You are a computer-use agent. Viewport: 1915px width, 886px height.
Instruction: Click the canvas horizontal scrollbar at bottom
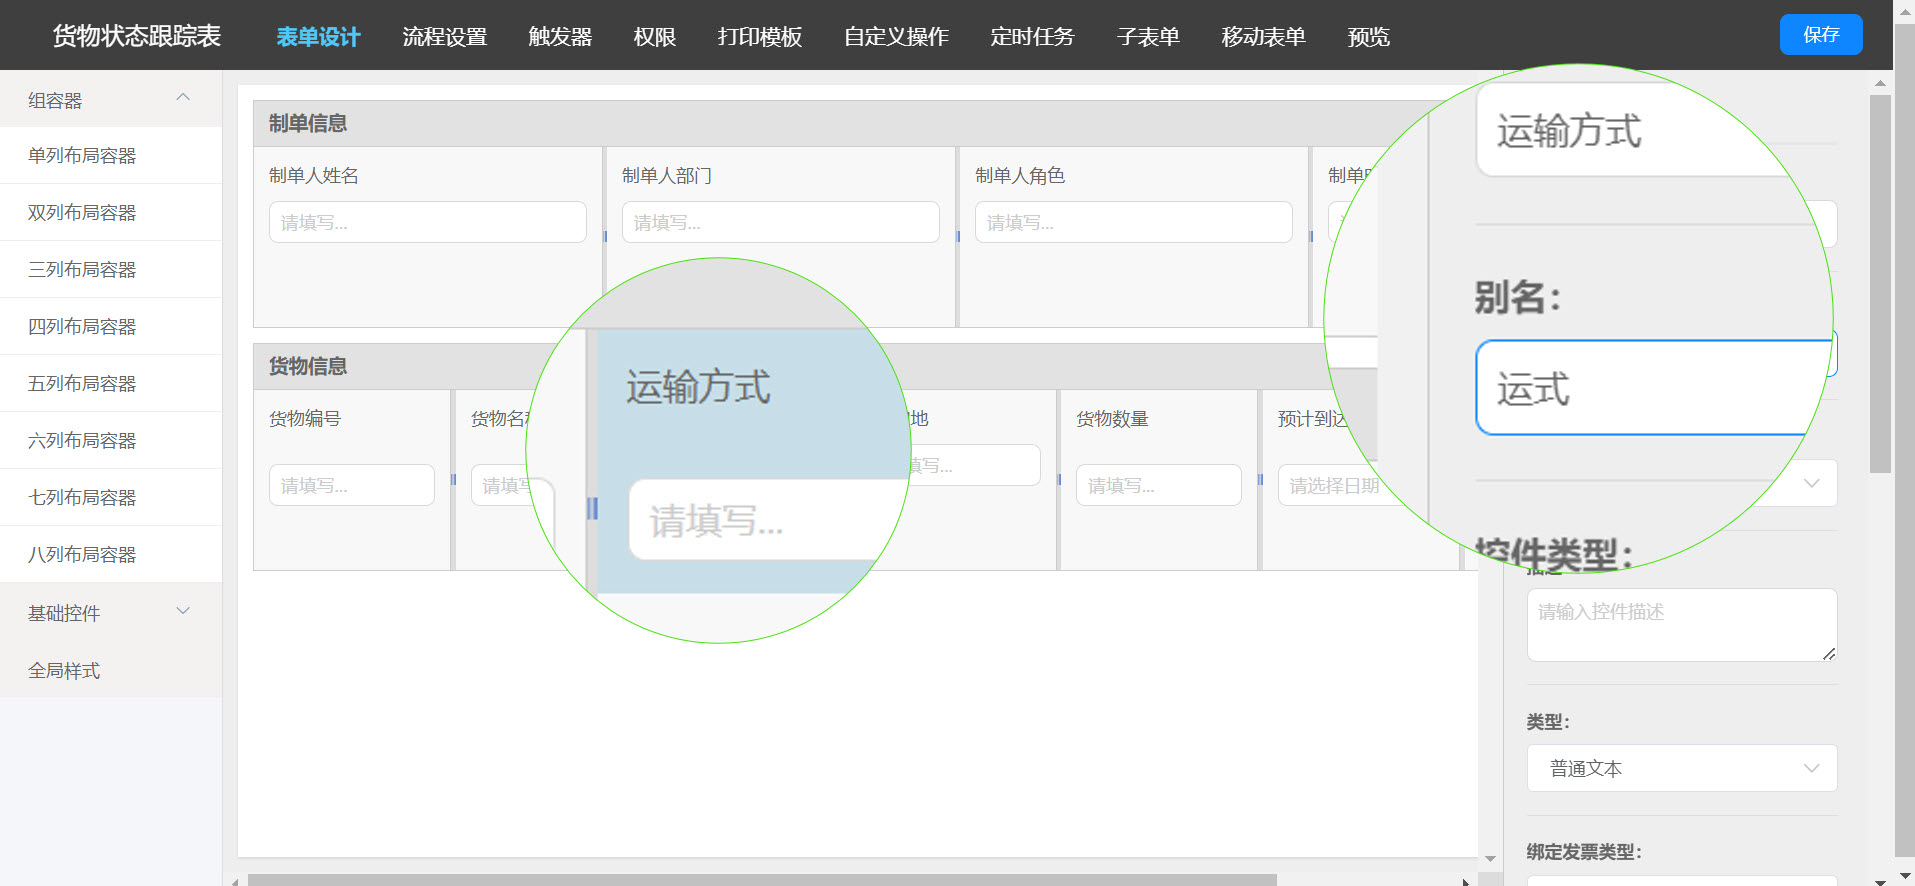762,880
